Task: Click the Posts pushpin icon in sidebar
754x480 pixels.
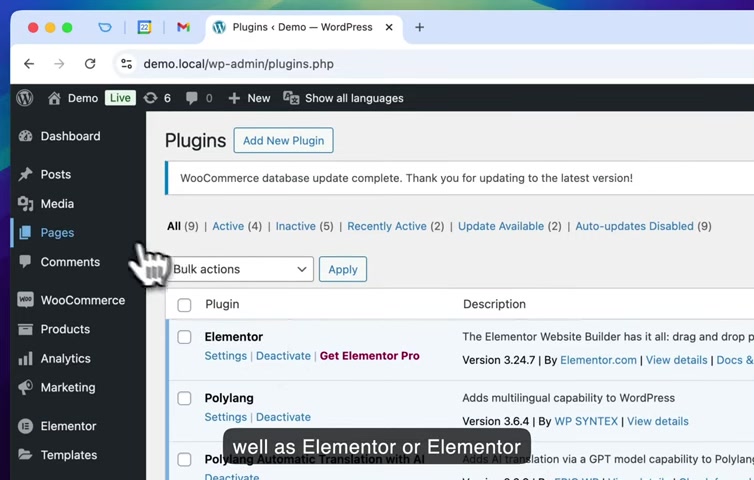Action: point(25,174)
